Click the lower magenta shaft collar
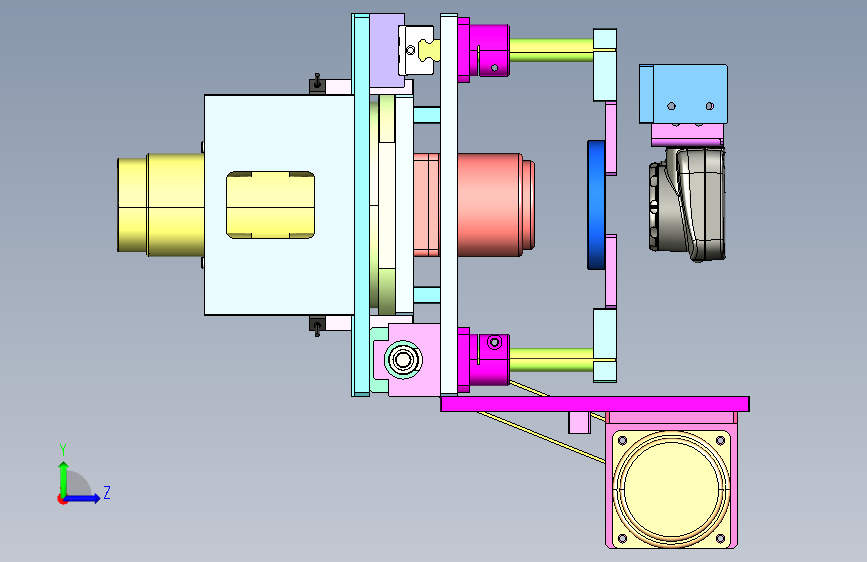The width and height of the screenshot is (867, 562). (489, 360)
